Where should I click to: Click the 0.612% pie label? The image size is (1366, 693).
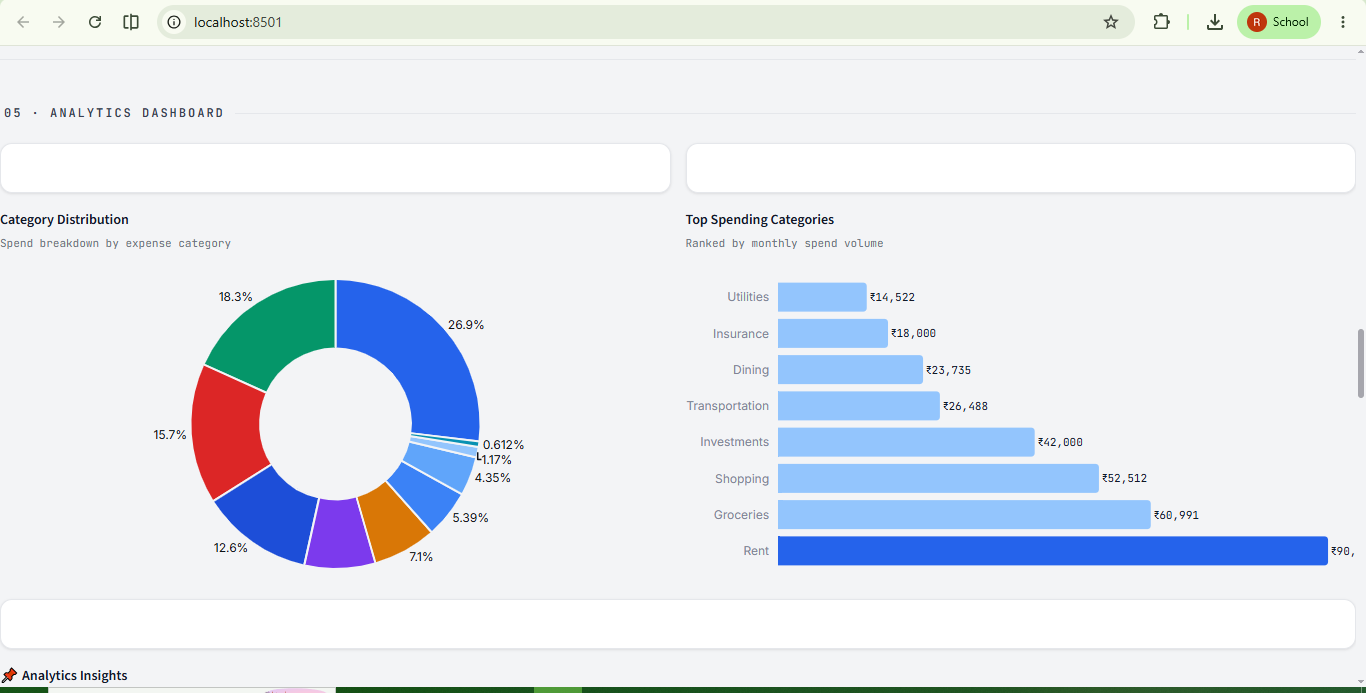(x=503, y=445)
